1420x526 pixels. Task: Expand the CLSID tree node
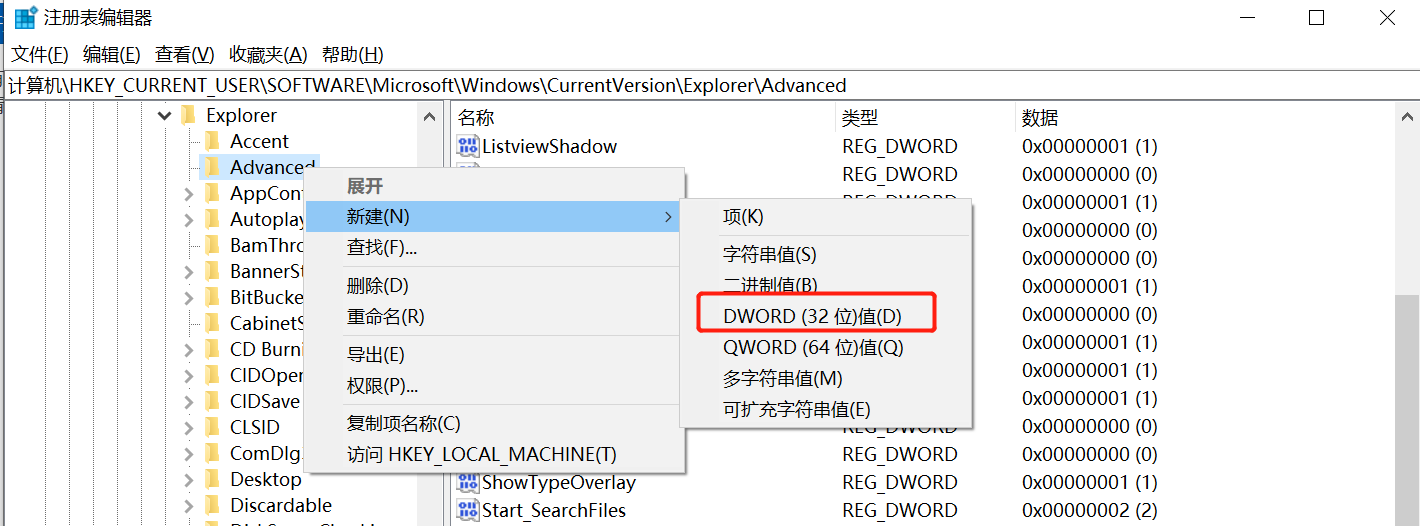[189, 428]
